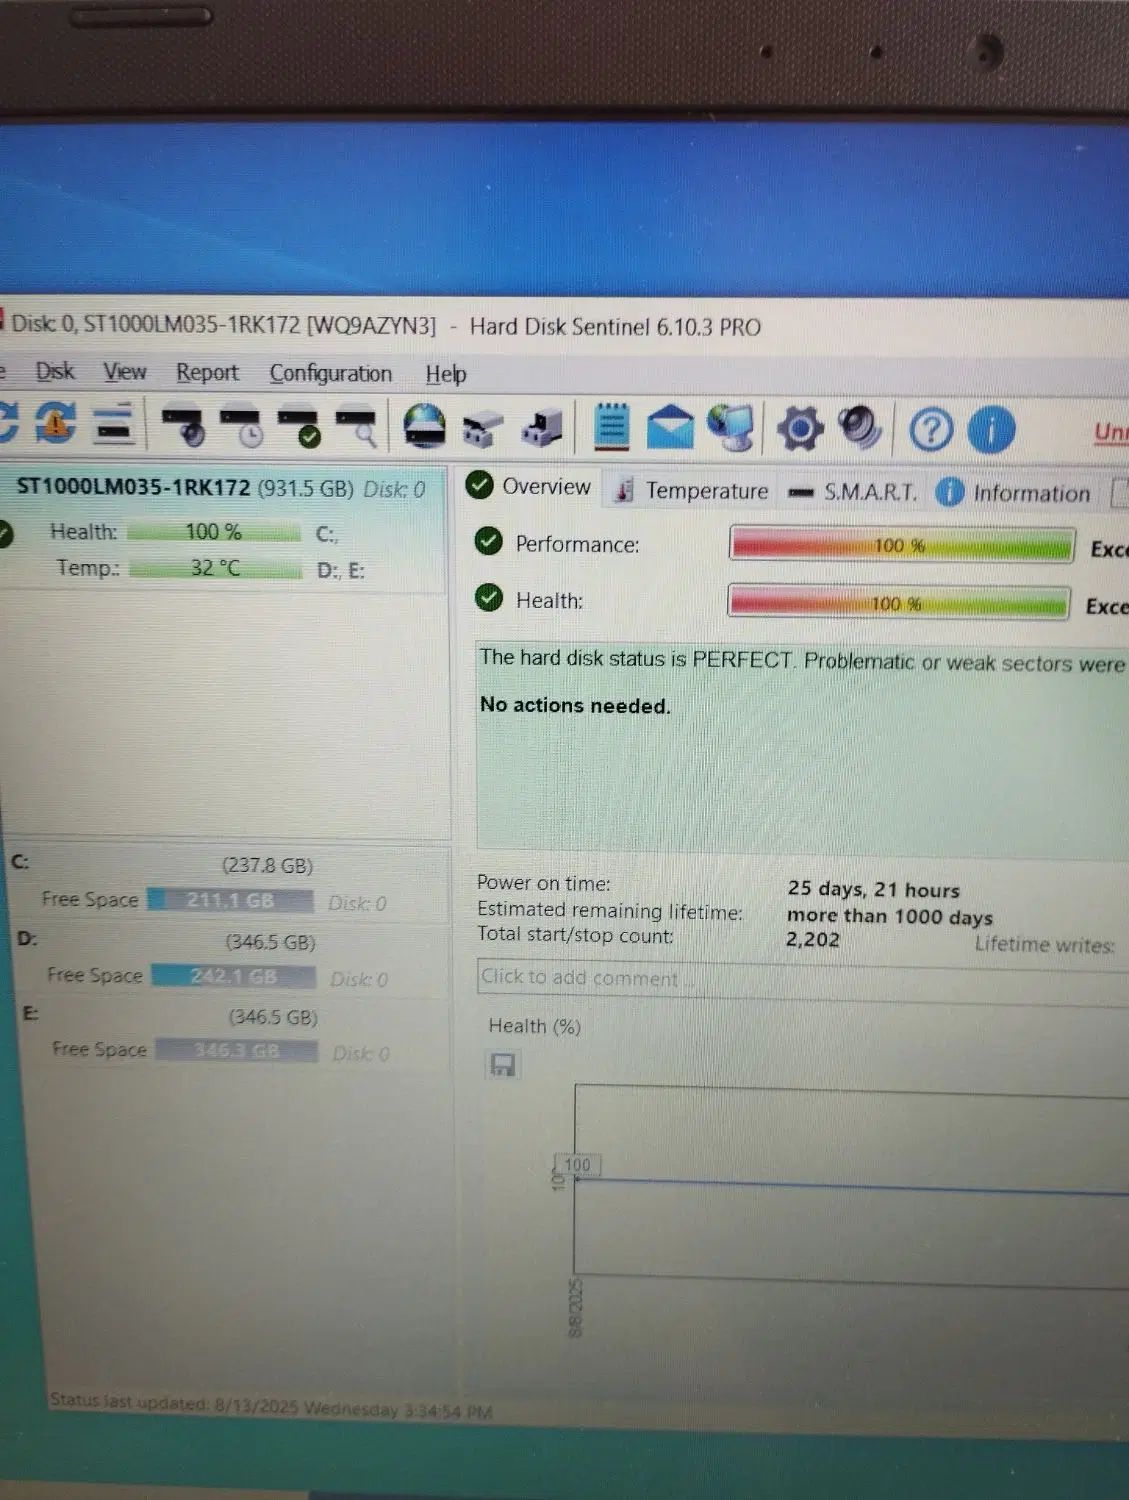Switch to the Information tab
This screenshot has height=1500, width=1129.
pyautogui.click(x=1014, y=493)
